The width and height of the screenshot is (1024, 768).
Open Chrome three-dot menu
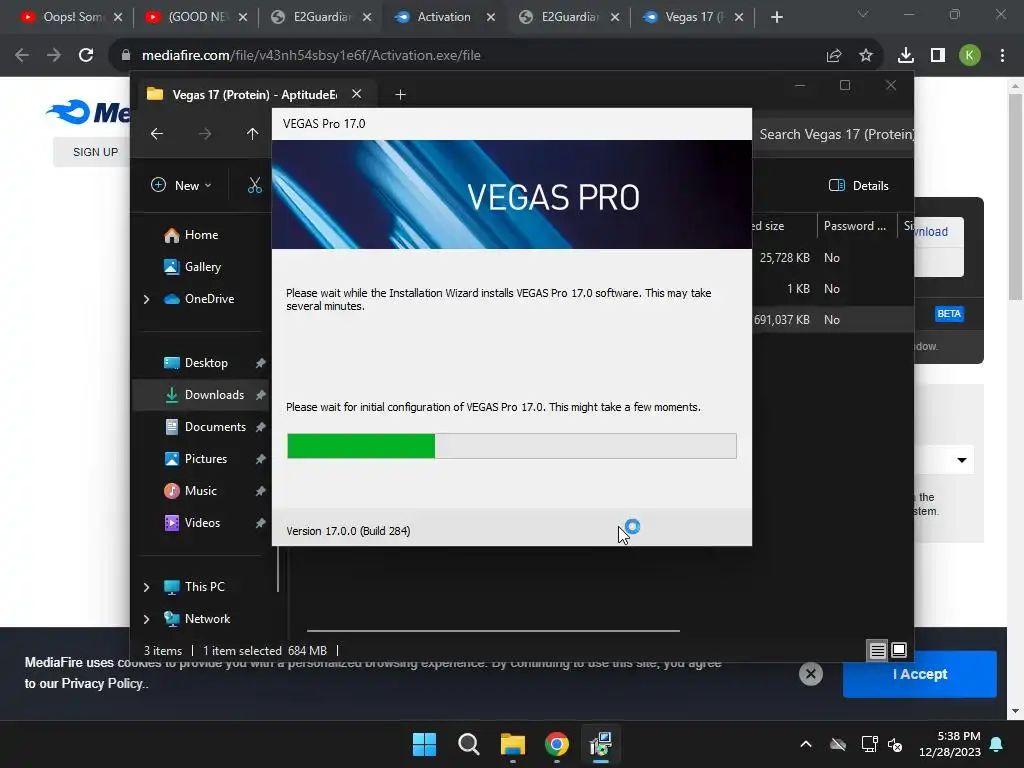pyautogui.click(x=1002, y=56)
